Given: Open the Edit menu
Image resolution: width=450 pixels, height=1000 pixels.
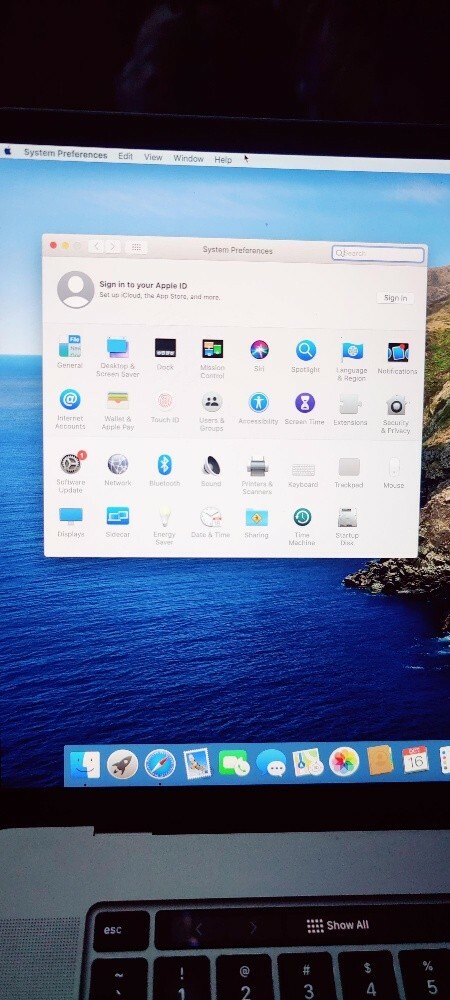Looking at the screenshot, I should click(x=126, y=156).
